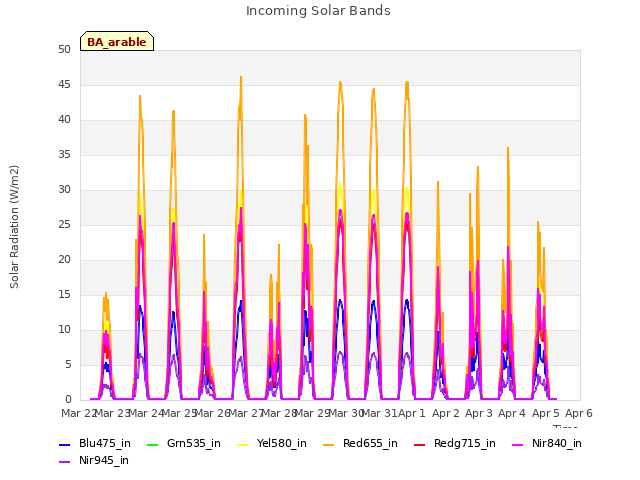Click the Nir840_in legend magenta swatch
Image resolution: width=640 pixels, height=480 pixels.
(518, 444)
